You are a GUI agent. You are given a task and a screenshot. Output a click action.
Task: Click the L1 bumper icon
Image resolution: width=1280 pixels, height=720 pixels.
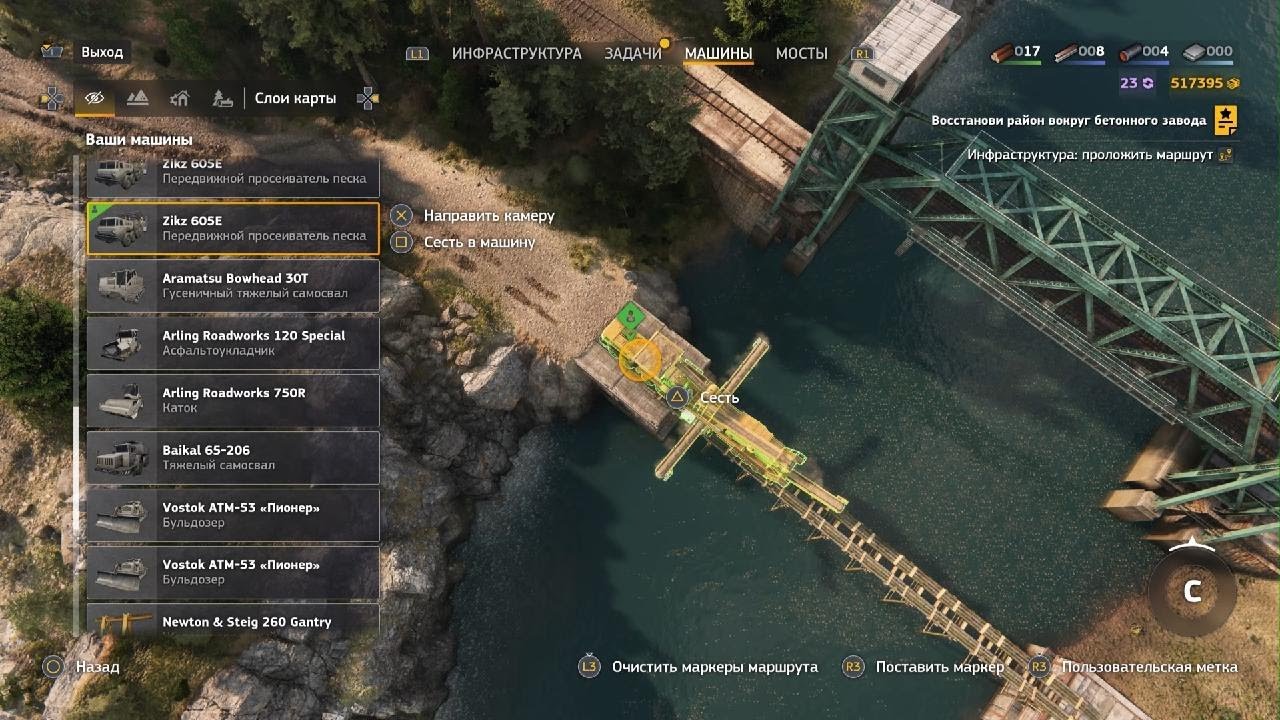pos(418,54)
